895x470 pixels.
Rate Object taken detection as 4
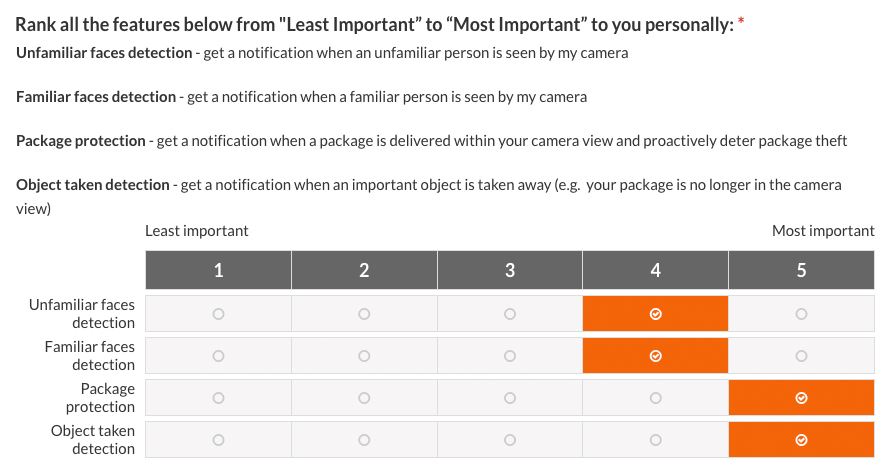tap(655, 440)
